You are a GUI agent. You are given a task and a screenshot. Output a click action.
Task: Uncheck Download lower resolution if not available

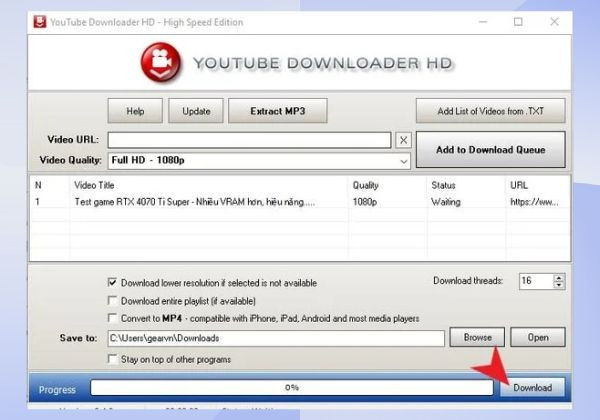pos(112,283)
